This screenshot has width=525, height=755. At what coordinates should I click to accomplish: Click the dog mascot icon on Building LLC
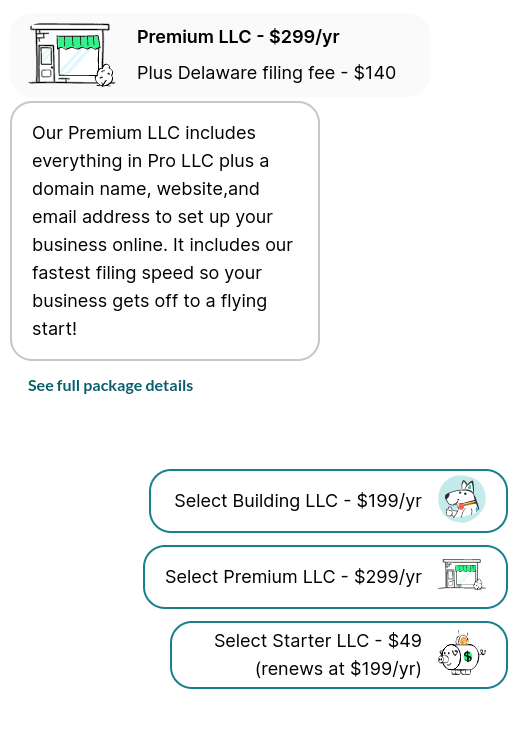click(461, 499)
